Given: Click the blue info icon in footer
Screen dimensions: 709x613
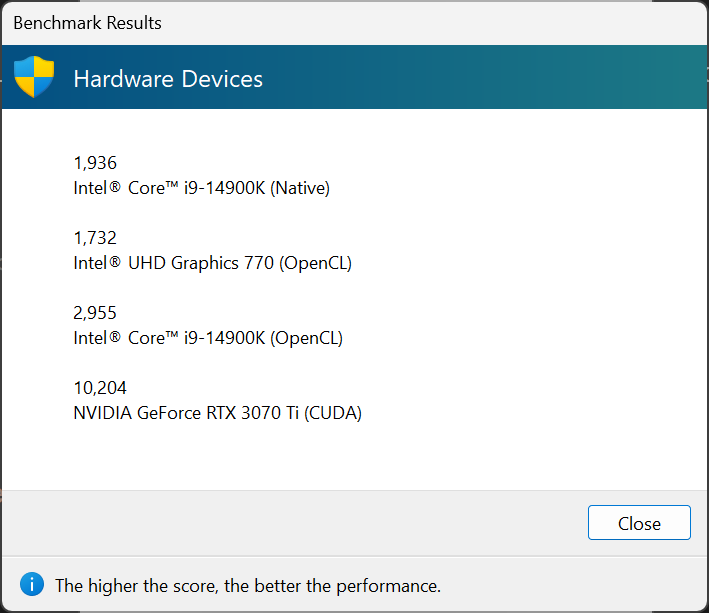Looking at the screenshot, I should (32, 584).
